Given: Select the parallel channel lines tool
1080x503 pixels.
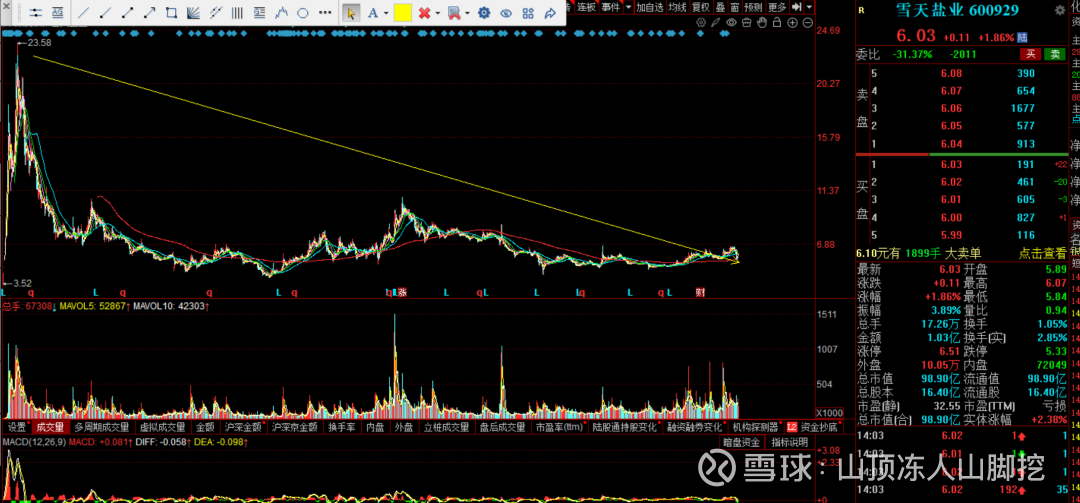Looking at the screenshot, I should (216, 12).
